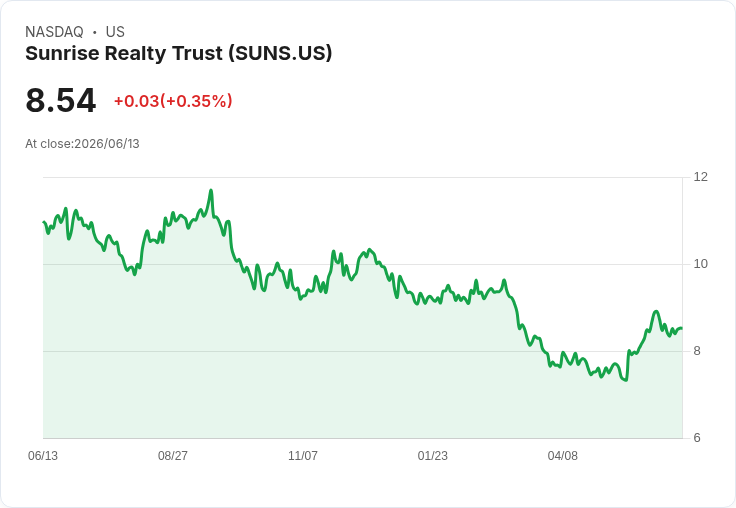This screenshot has width=736, height=508.
Task: Click the 04/08 x-axis date label
Action: pos(563,455)
